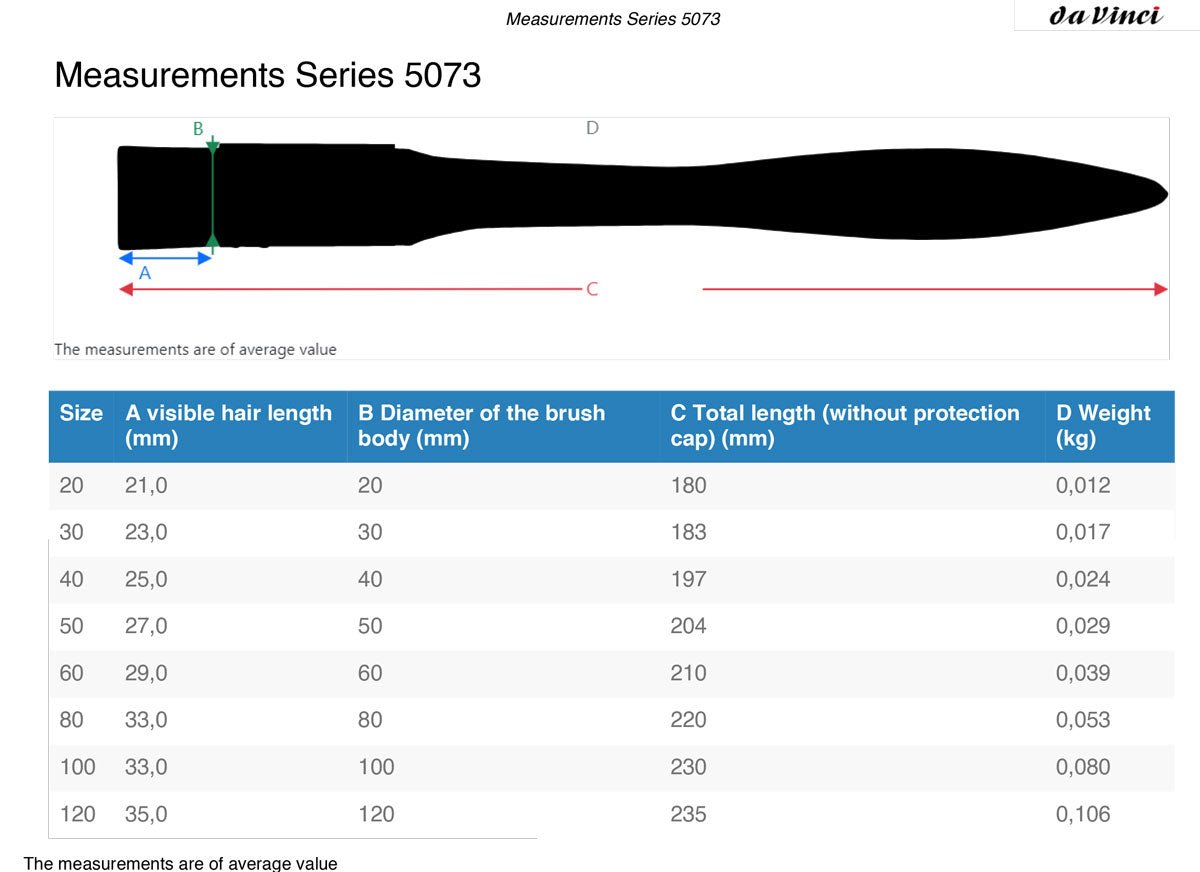Click the B Diameter of the brush body header
1200x872 pixels.
click(x=481, y=426)
